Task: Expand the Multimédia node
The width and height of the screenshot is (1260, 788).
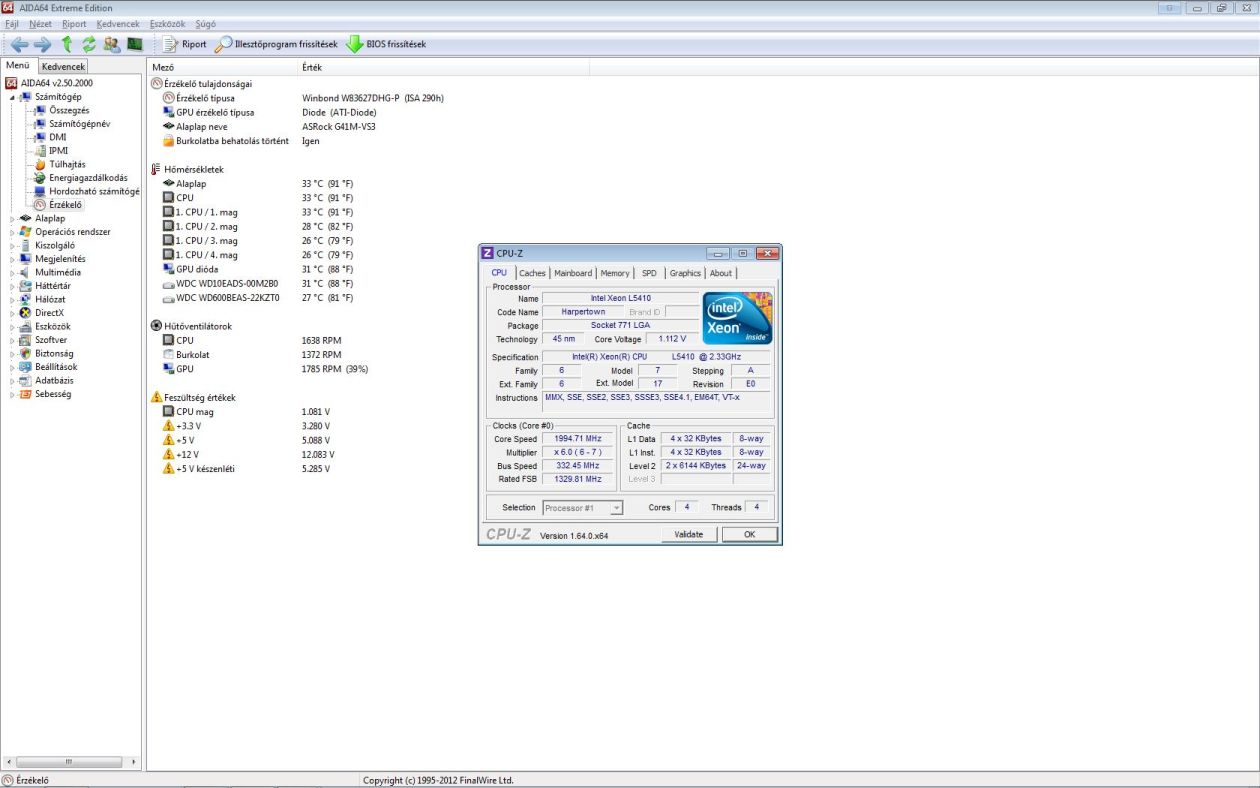Action: tap(13, 272)
